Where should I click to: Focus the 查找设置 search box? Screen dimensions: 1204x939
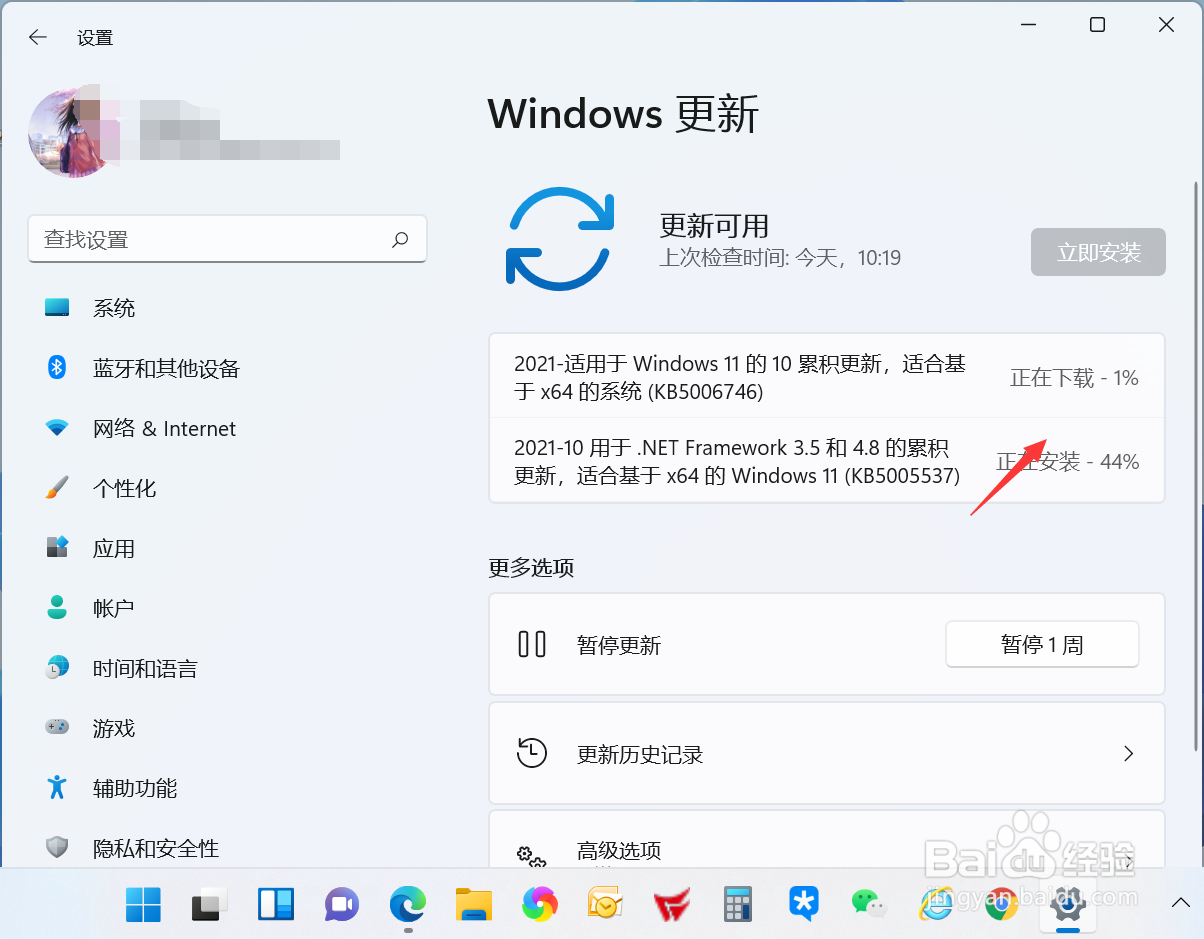coord(227,239)
